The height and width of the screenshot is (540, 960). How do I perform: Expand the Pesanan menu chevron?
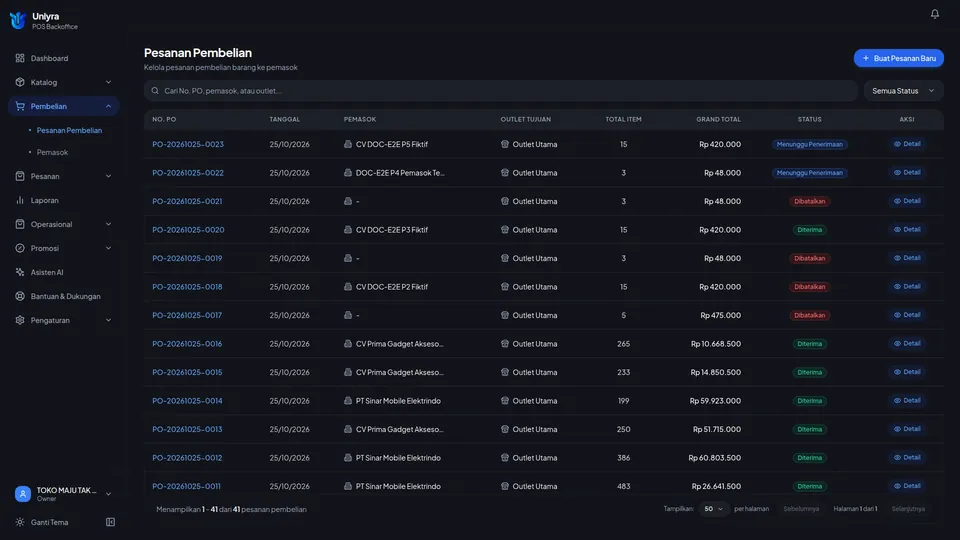108,176
